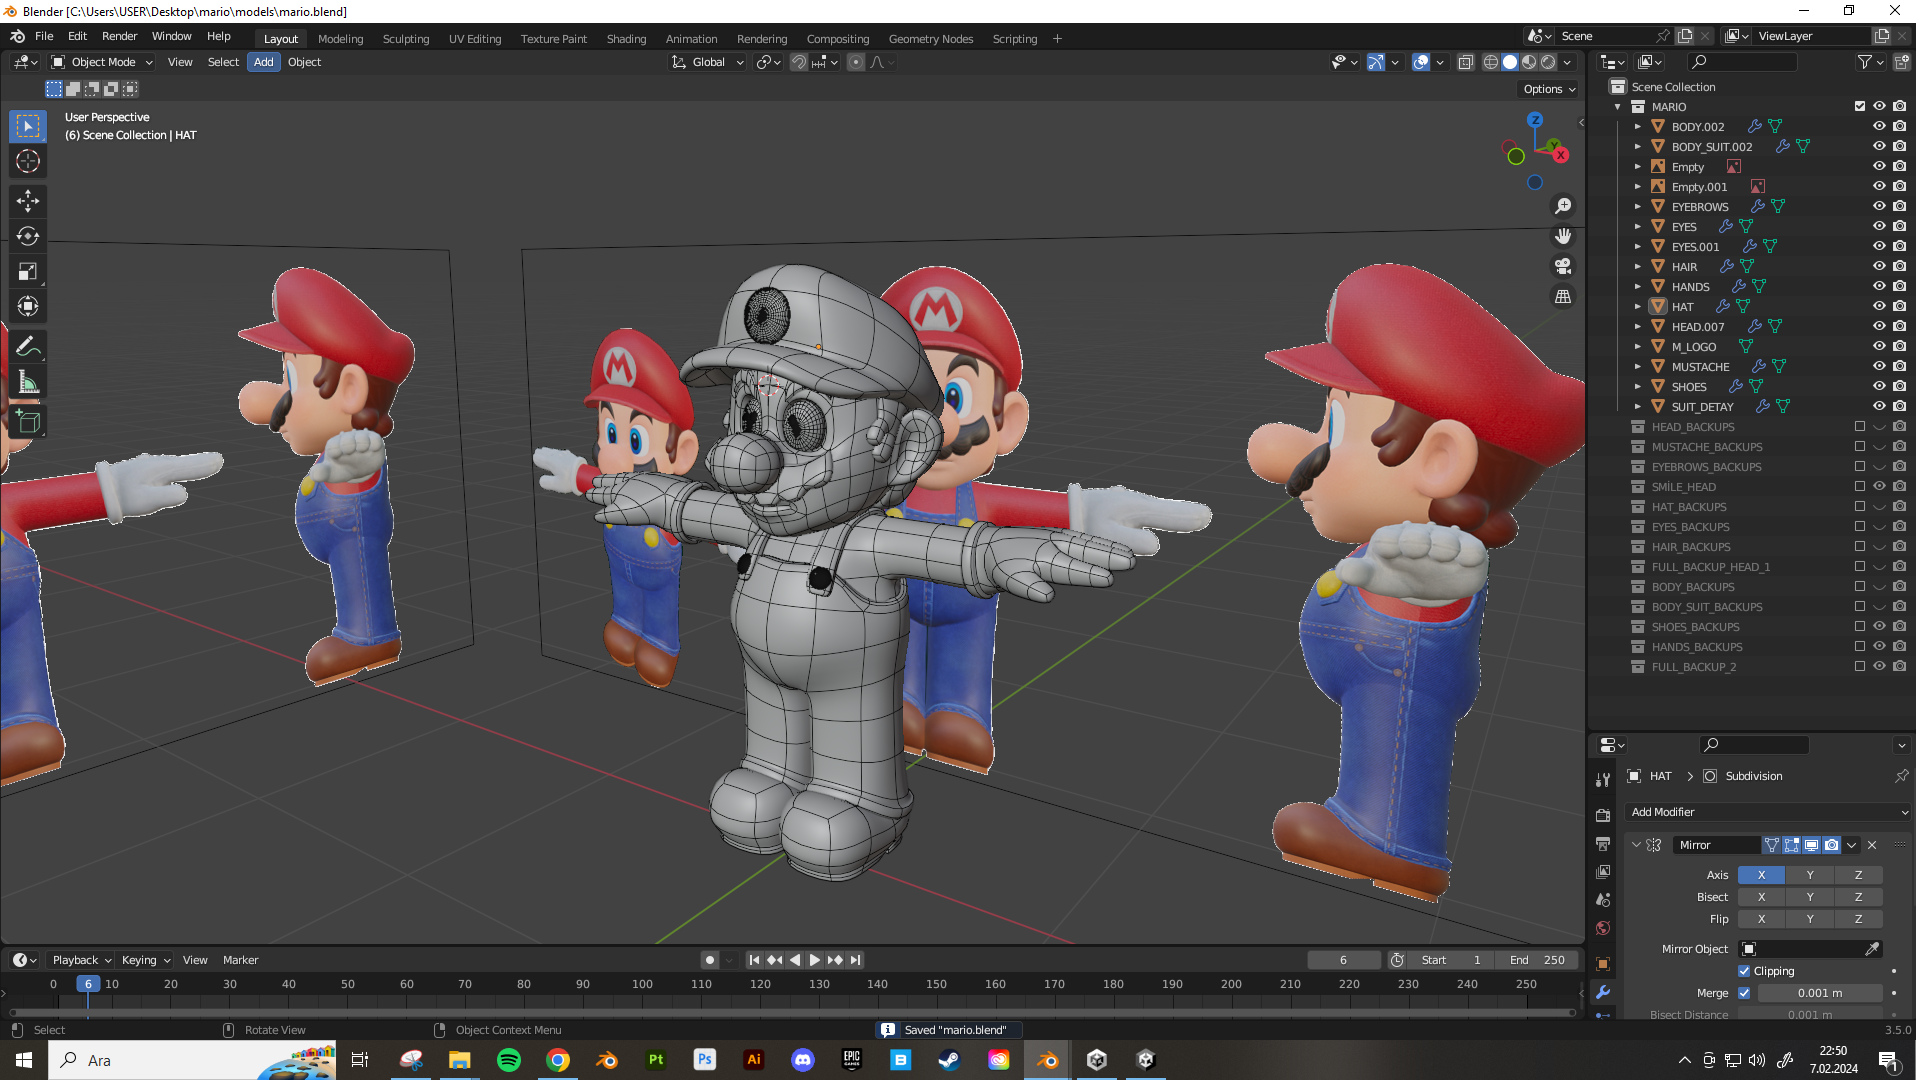
Task: Hide BODY.002 in the viewport
Action: point(1879,126)
